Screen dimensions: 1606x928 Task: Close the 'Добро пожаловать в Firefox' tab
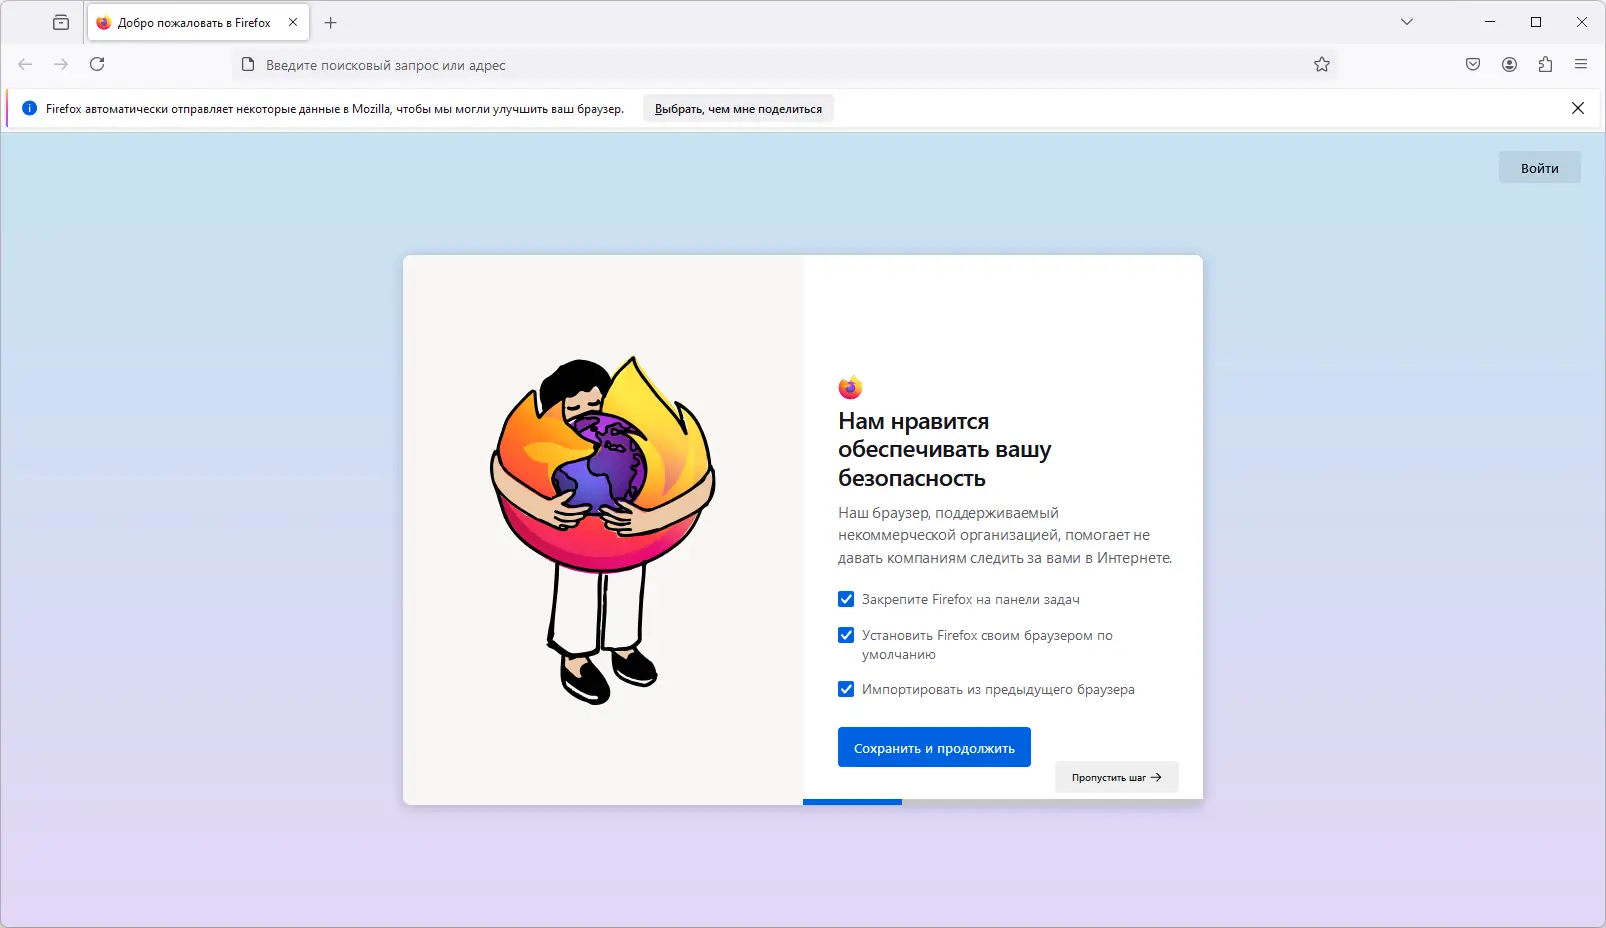[293, 22]
